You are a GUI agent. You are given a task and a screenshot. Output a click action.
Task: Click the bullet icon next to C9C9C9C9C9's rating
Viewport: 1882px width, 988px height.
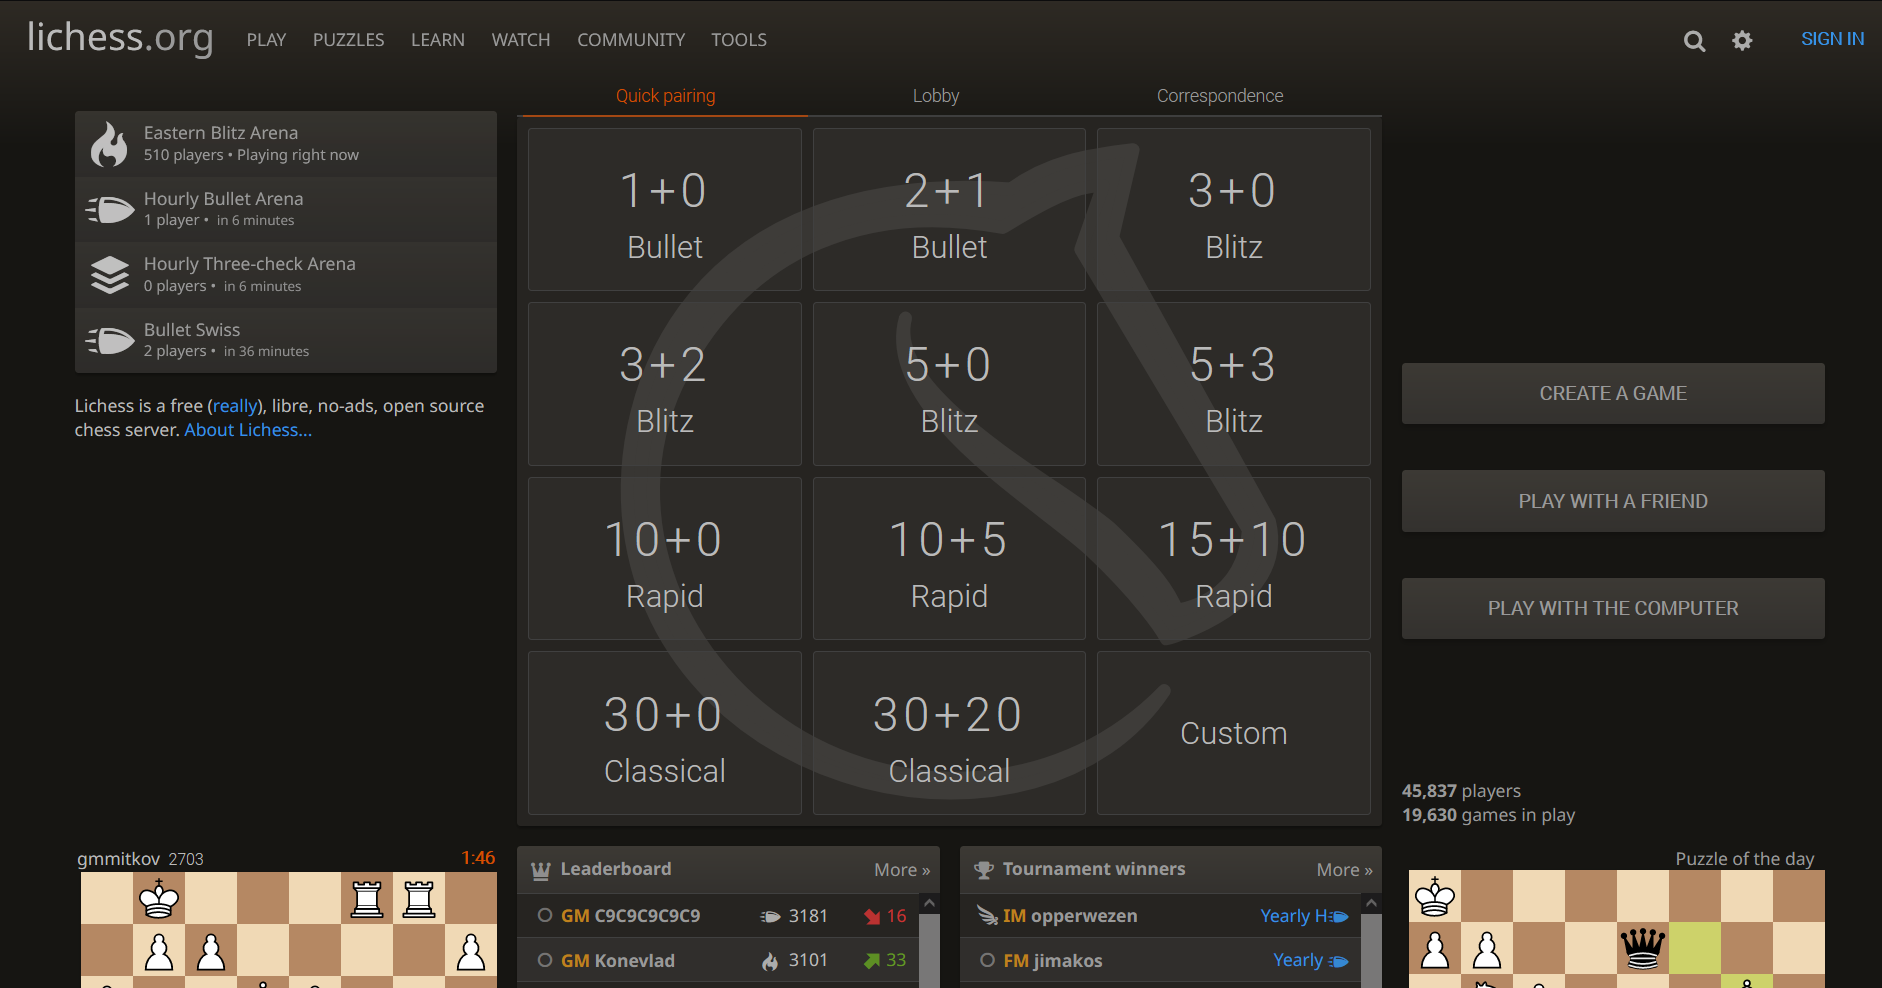[768, 915]
